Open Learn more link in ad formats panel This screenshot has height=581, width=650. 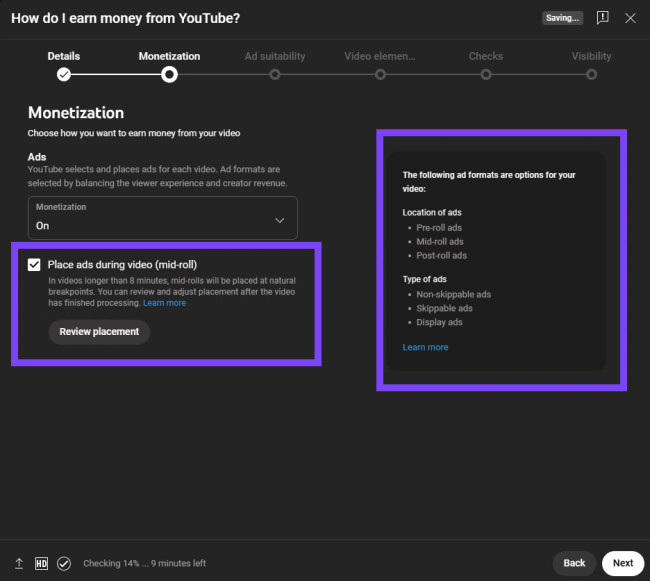(x=425, y=347)
